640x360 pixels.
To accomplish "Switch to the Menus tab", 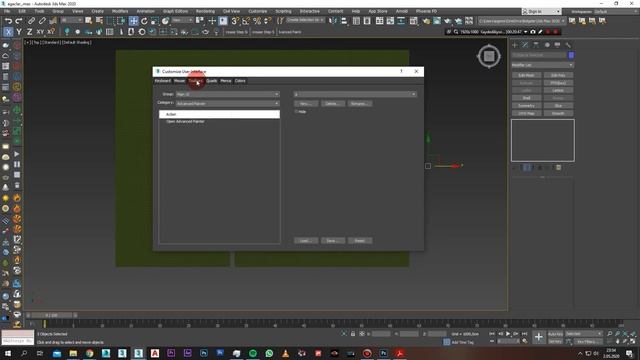I will tap(226, 81).
